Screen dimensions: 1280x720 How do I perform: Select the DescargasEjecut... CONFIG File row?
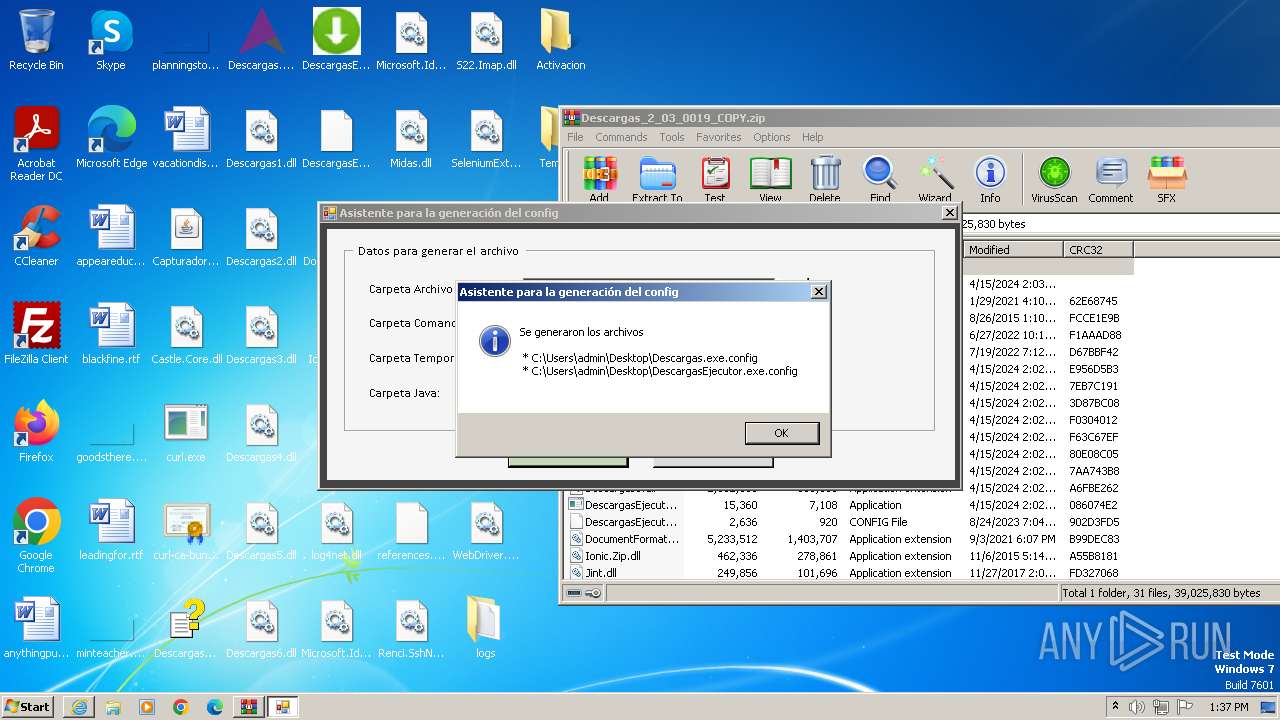click(850, 522)
